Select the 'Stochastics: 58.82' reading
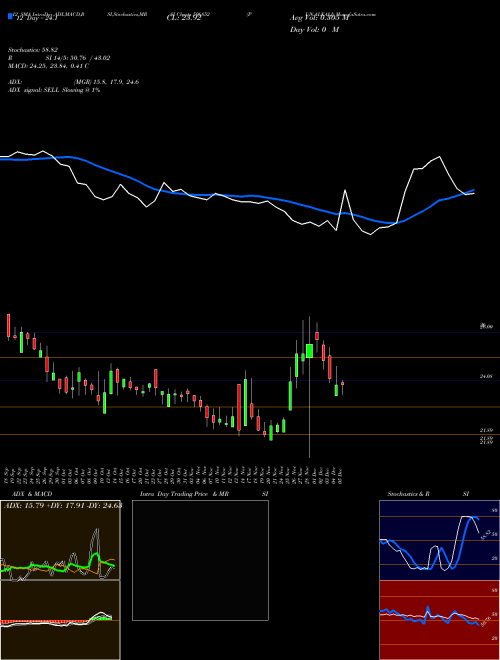Viewport: 500px width, 660px height. 33,50
